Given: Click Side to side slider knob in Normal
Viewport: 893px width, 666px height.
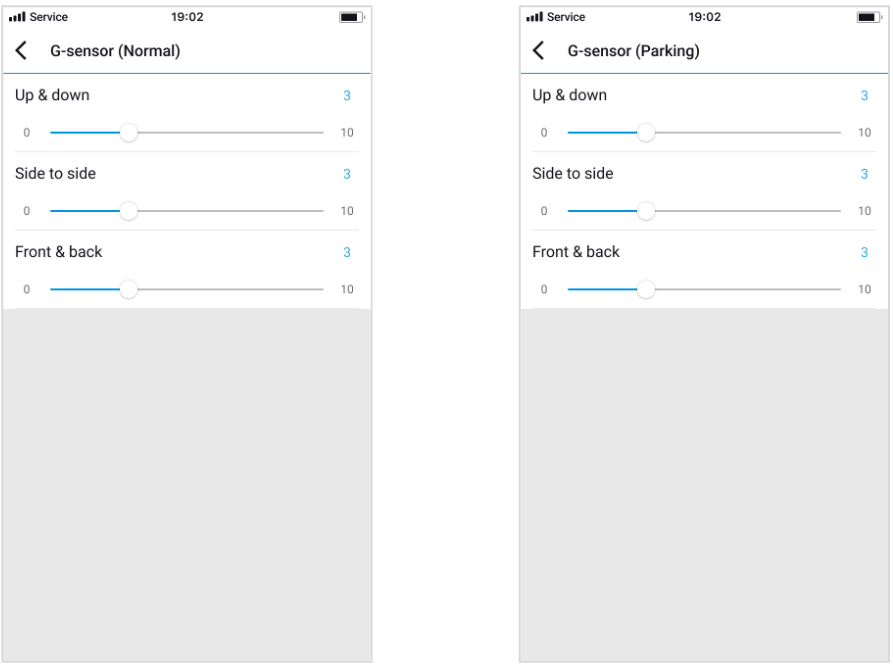Looking at the screenshot, I should tap(129, 211).
